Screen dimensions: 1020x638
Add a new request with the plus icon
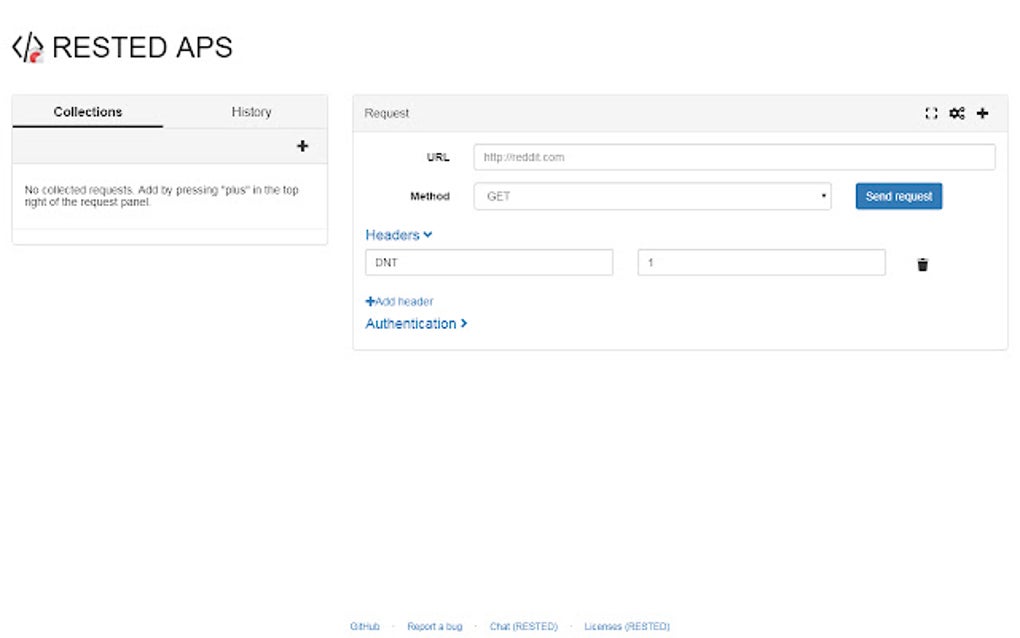coord(982,113)
